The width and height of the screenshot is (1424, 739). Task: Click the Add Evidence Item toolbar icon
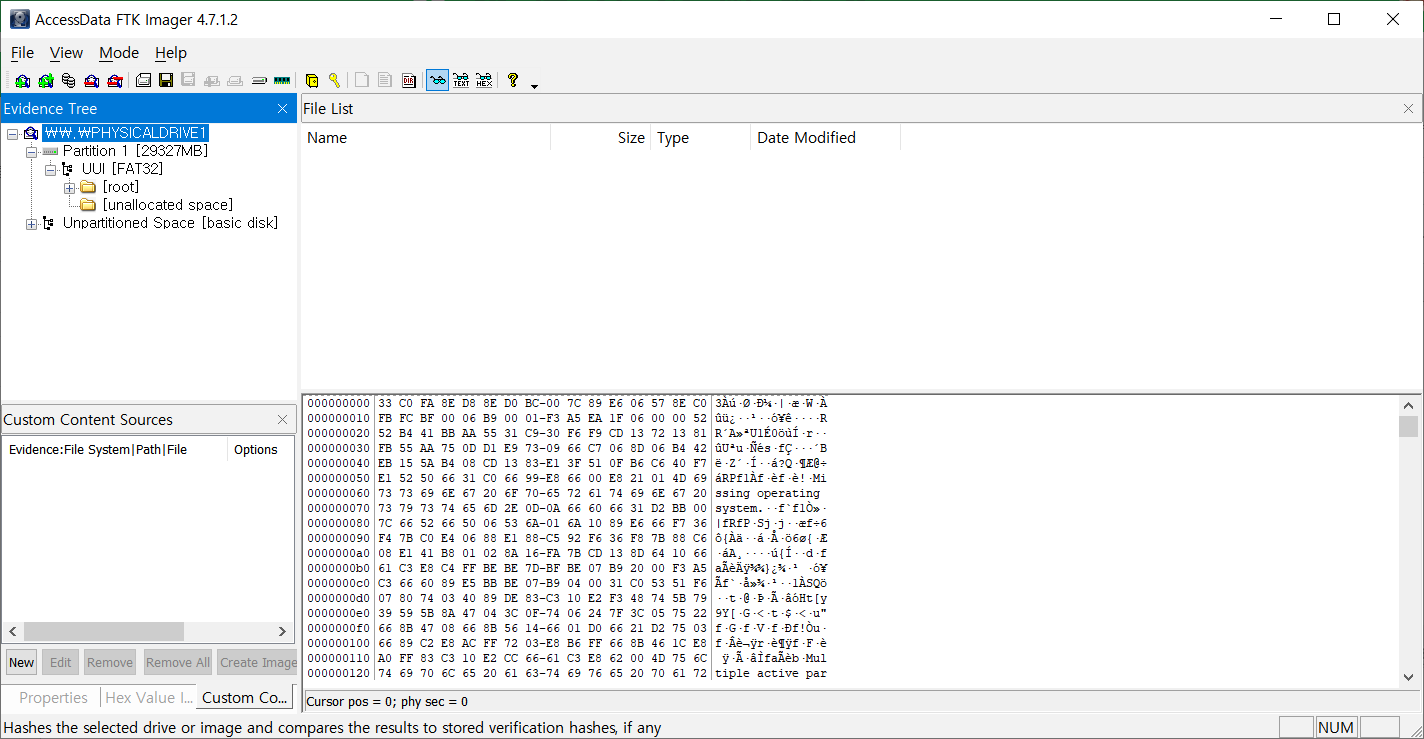22,81
